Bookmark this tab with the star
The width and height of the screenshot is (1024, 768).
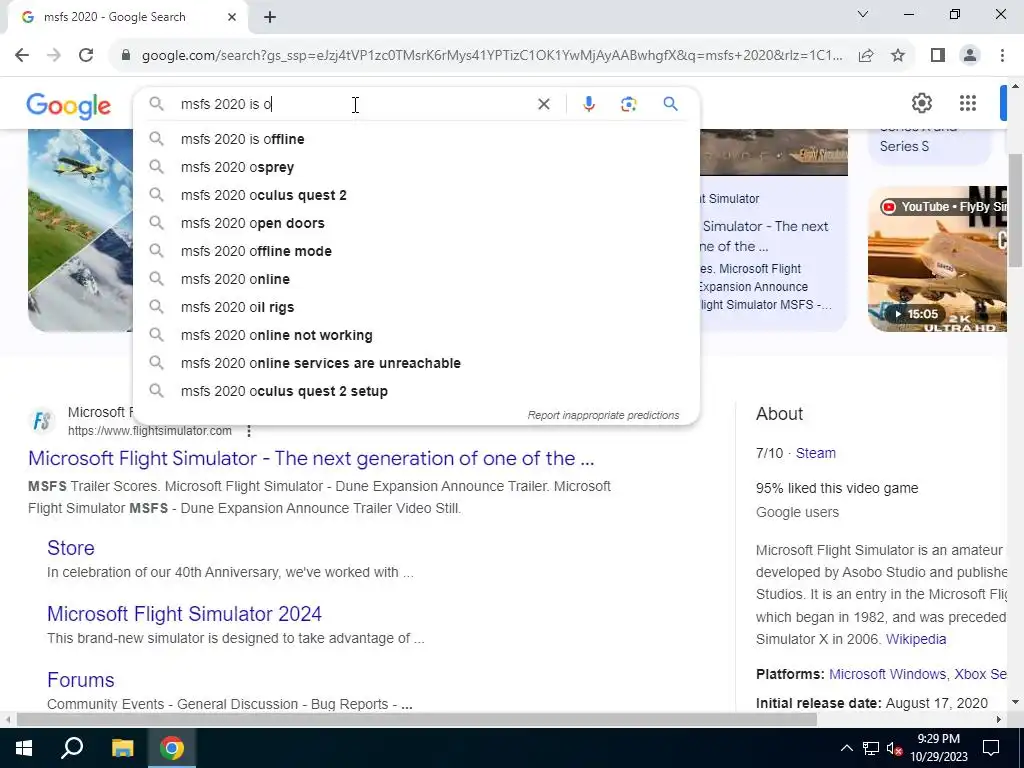click(x=898, y=56)
